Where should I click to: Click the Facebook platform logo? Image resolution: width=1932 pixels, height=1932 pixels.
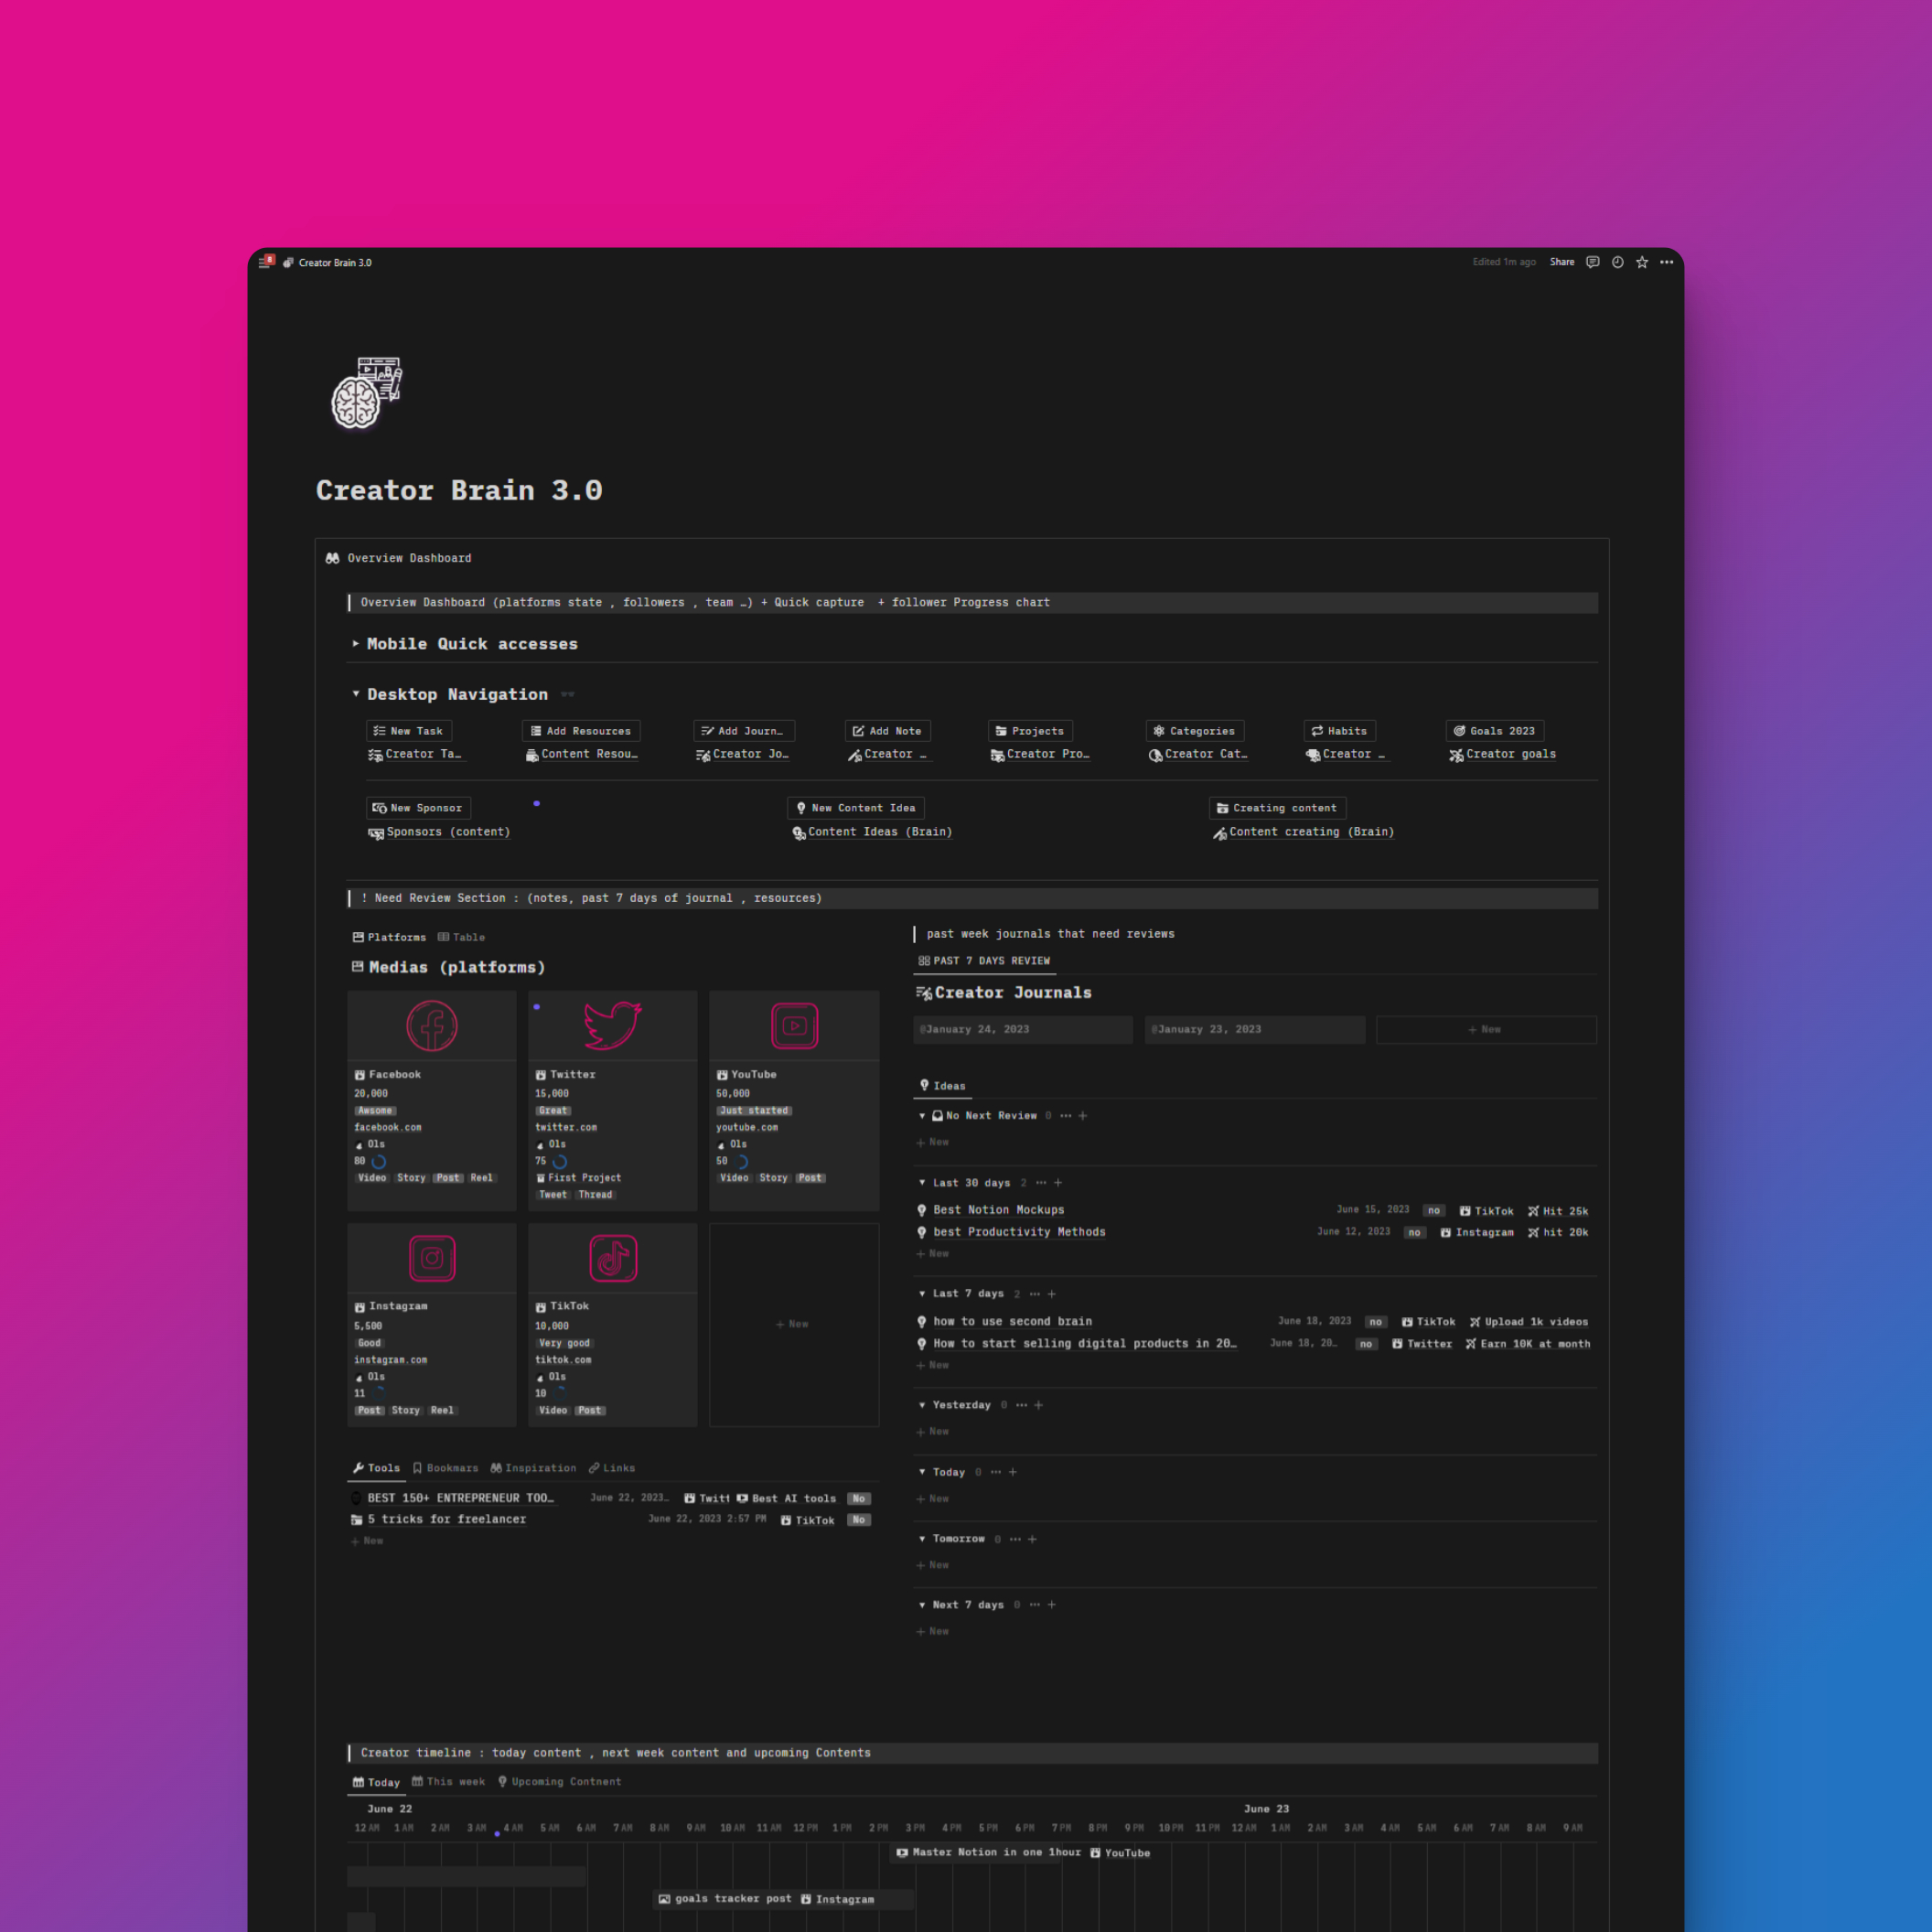pos(432,1025)
